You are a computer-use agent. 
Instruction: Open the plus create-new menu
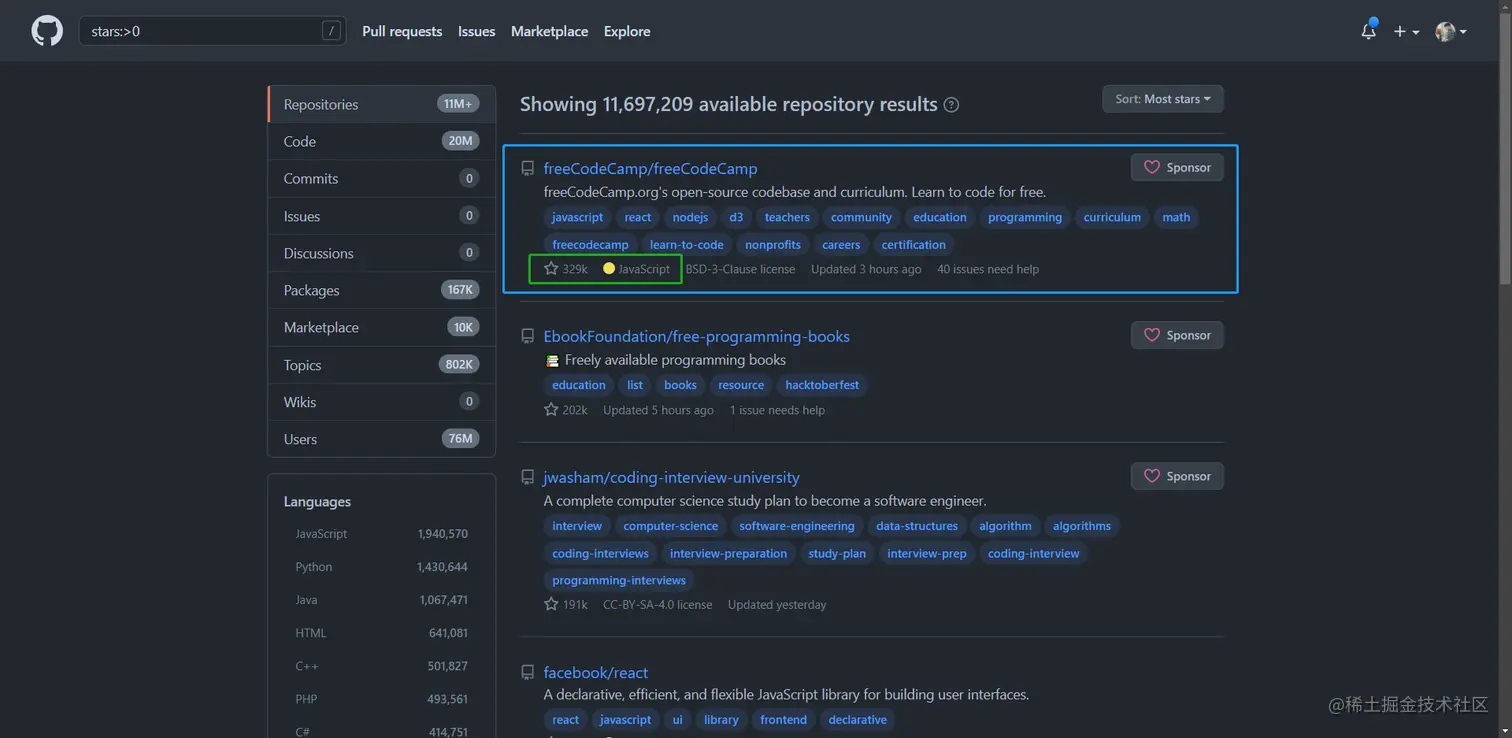[1406, 31]
